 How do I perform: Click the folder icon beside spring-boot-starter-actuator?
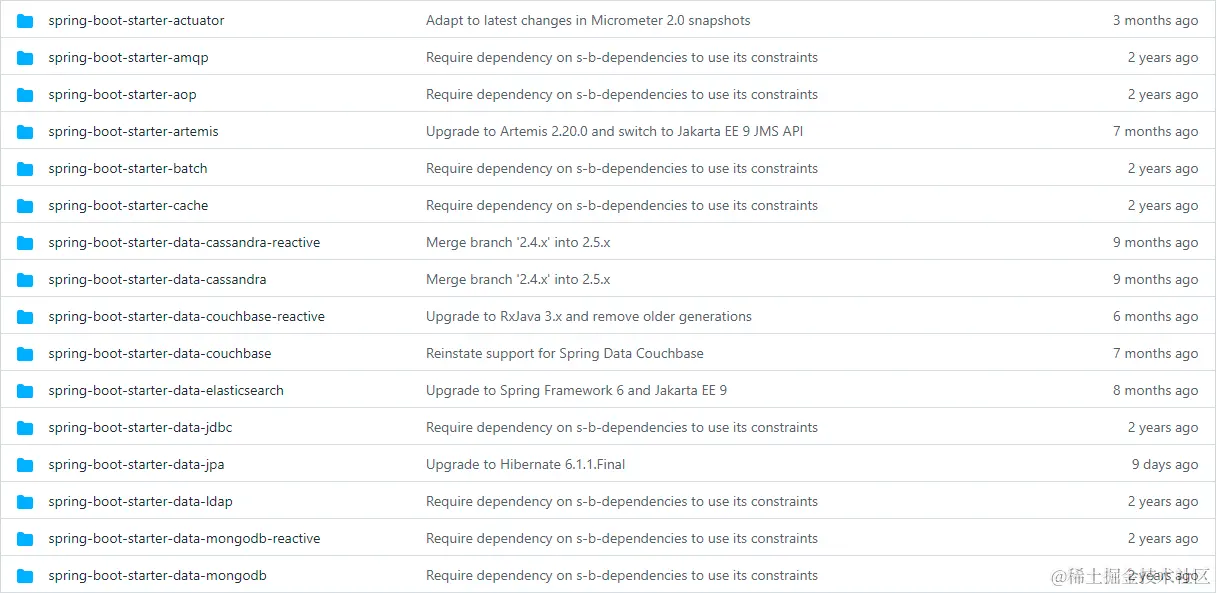click(x=25, y=21)
